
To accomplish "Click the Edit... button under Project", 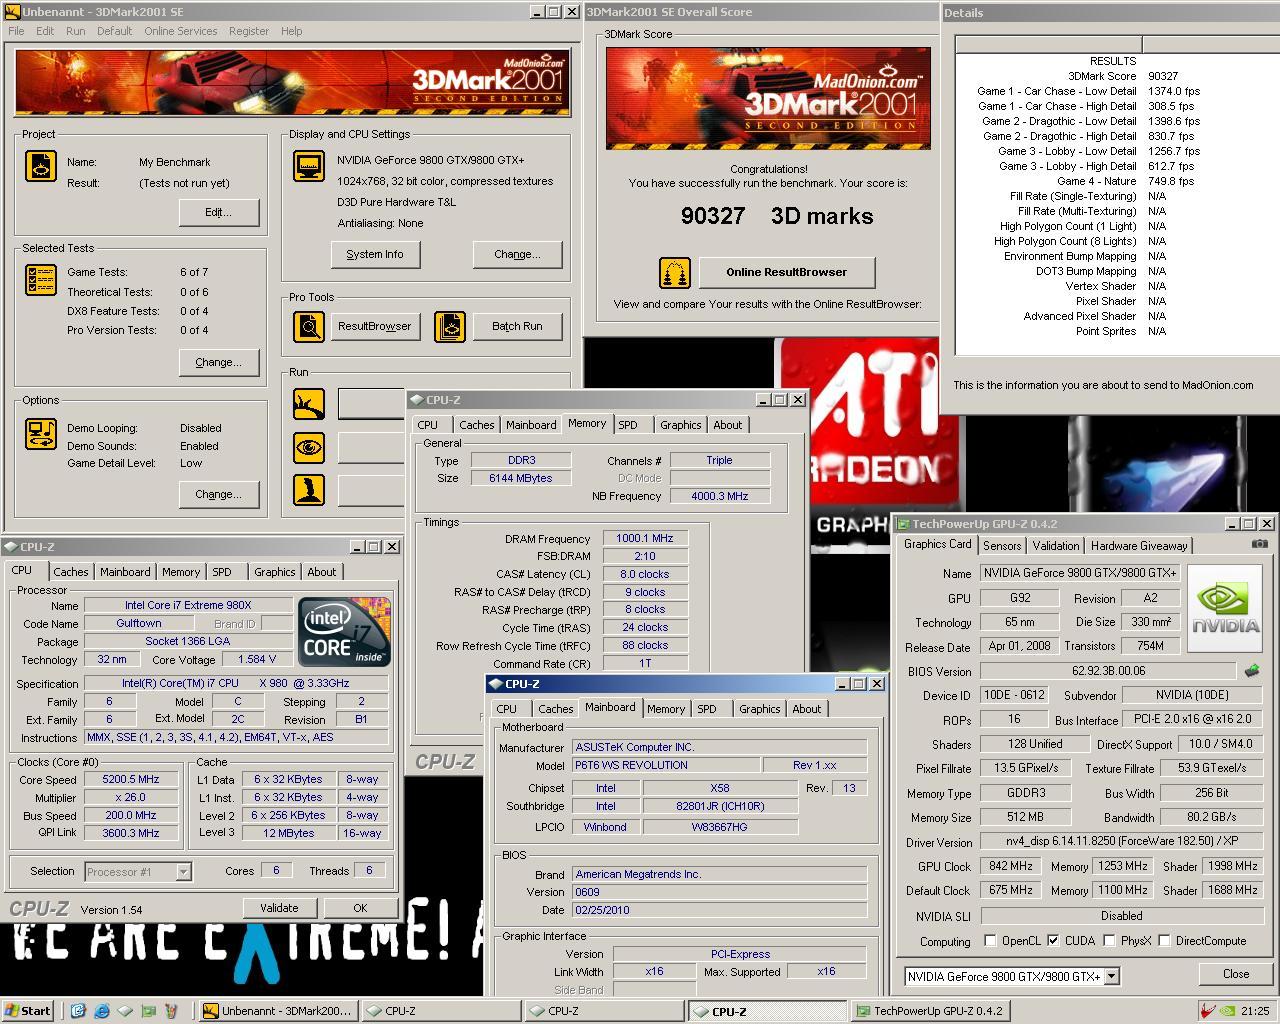I will point(219,212).
